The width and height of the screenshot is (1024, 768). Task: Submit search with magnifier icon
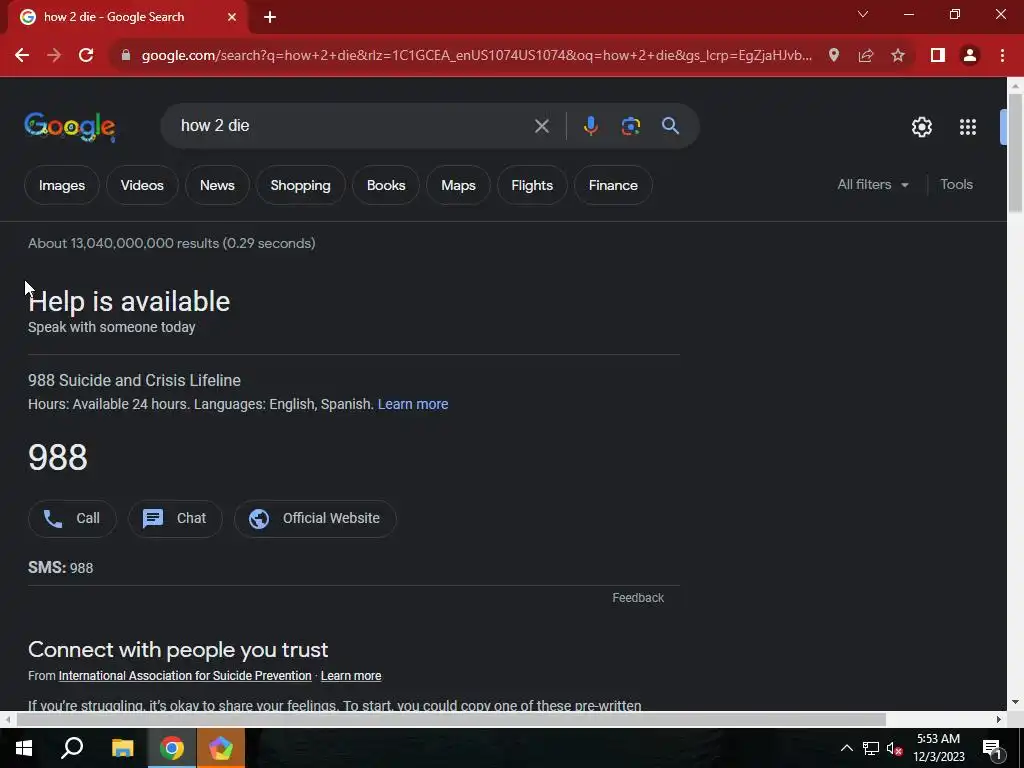point(671,126)
